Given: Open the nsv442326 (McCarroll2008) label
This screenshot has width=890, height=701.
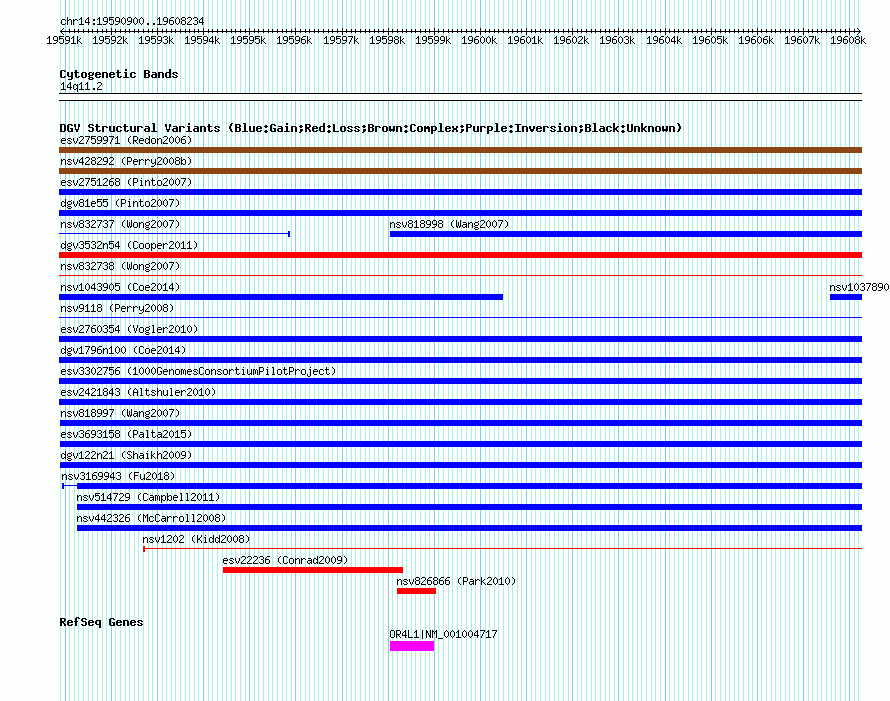Looking at the screenshot, I should point(151,518).
